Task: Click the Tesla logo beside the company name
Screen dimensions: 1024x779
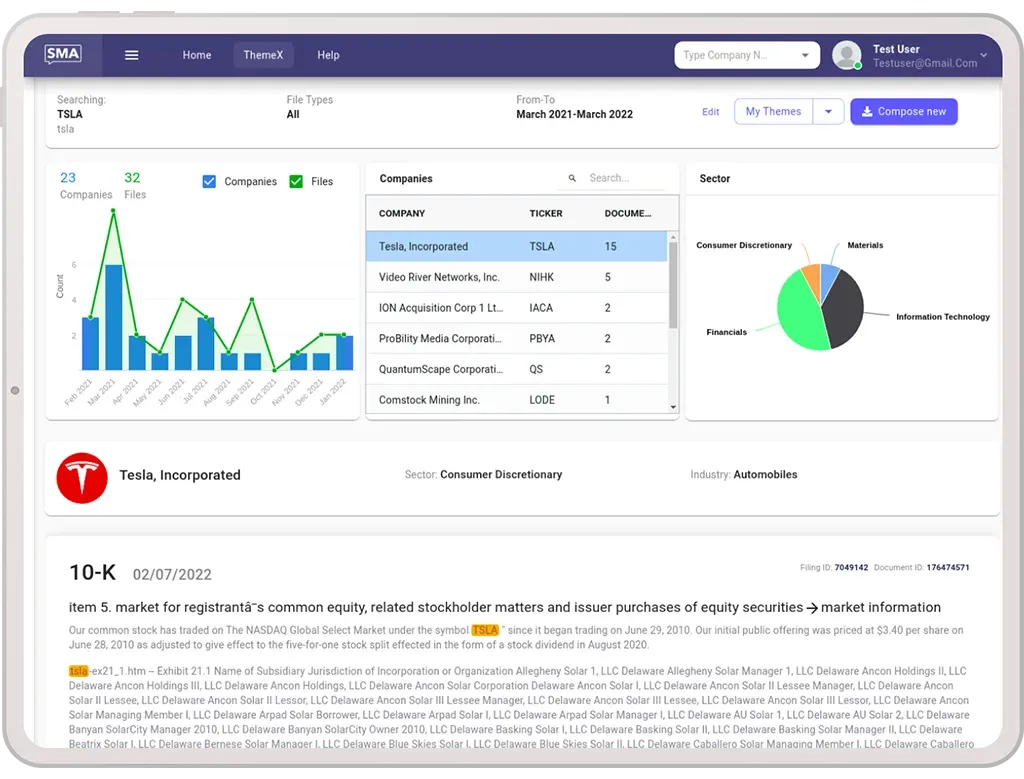Action: 81,477
